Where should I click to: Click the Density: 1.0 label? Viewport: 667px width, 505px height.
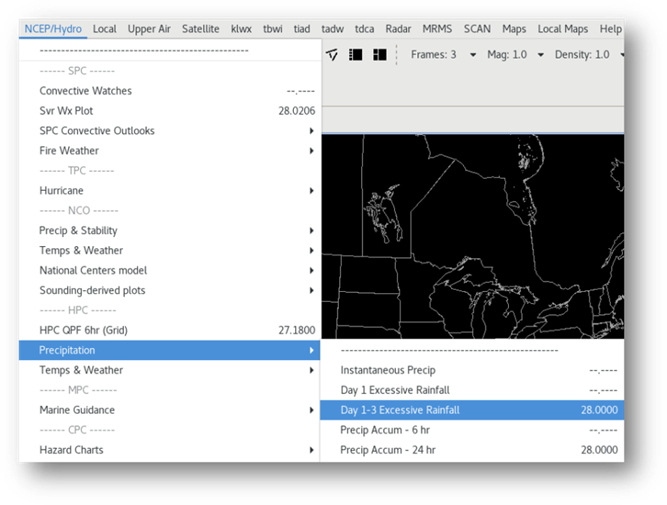581,55
